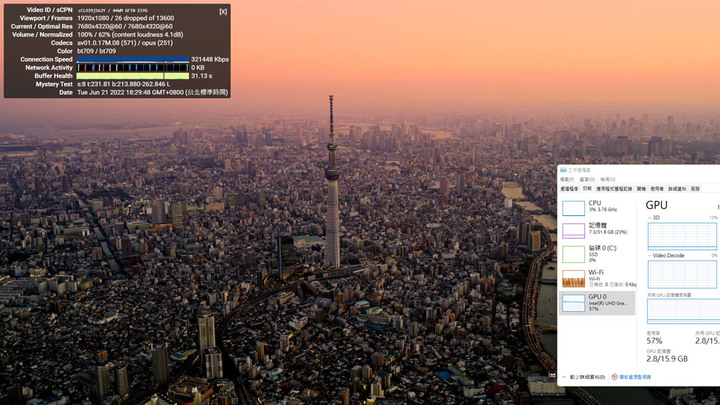Click the large 'GPU' heading

[657, 205]
